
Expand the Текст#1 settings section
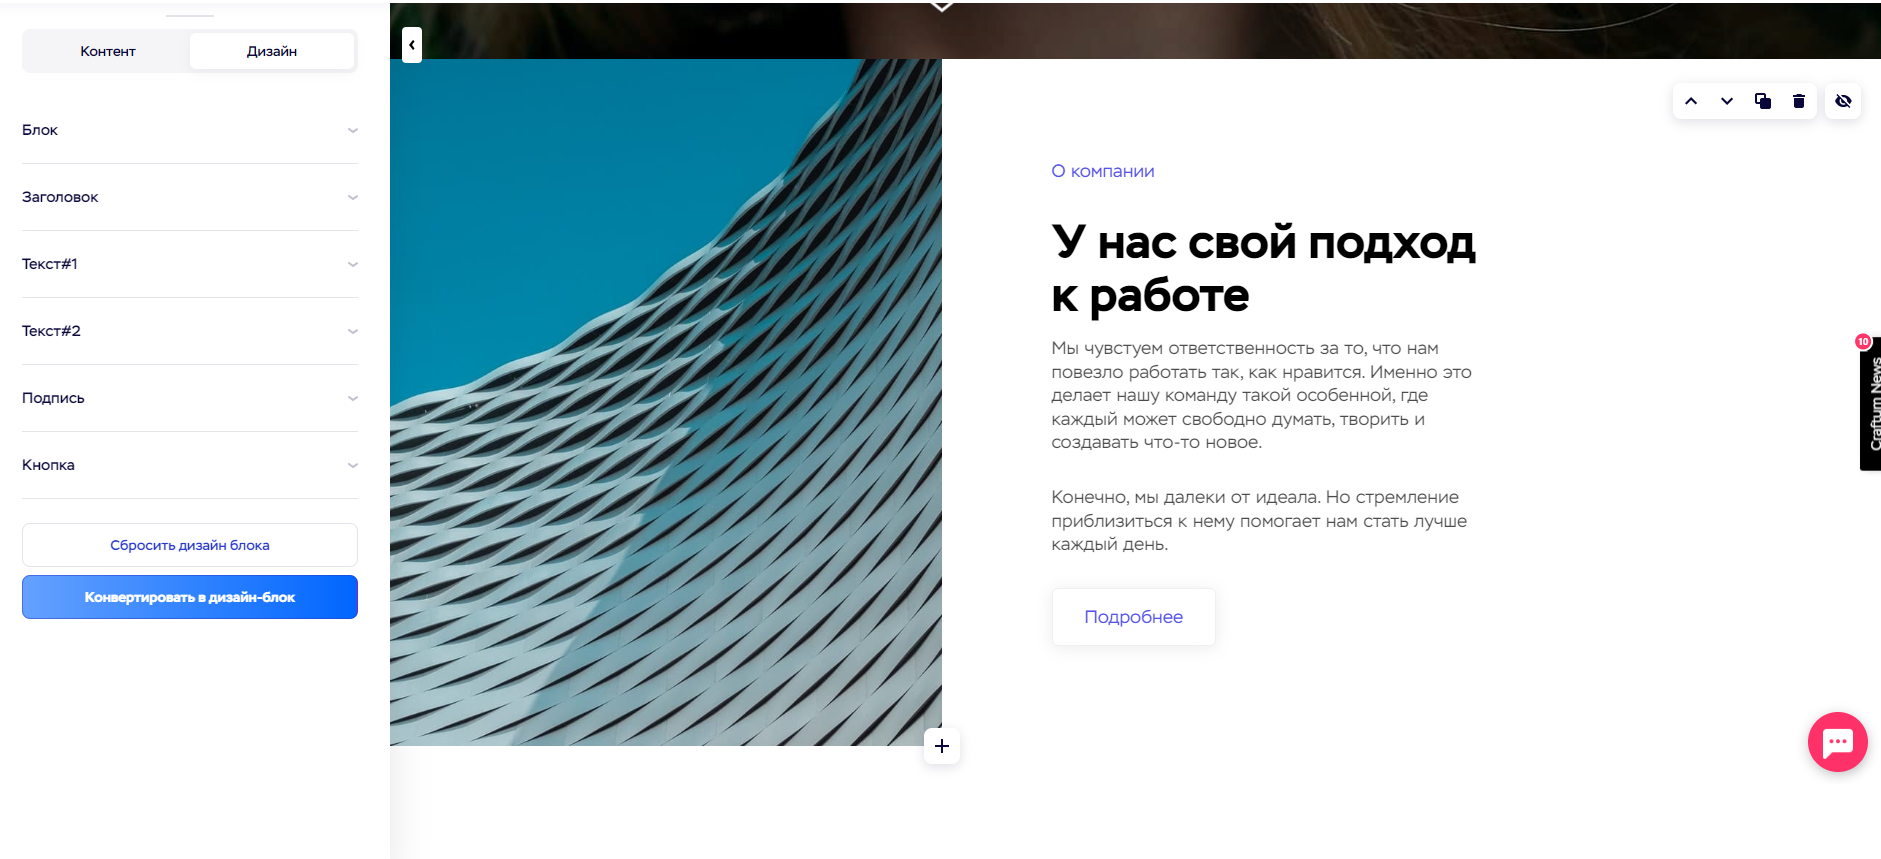(190, 264)
